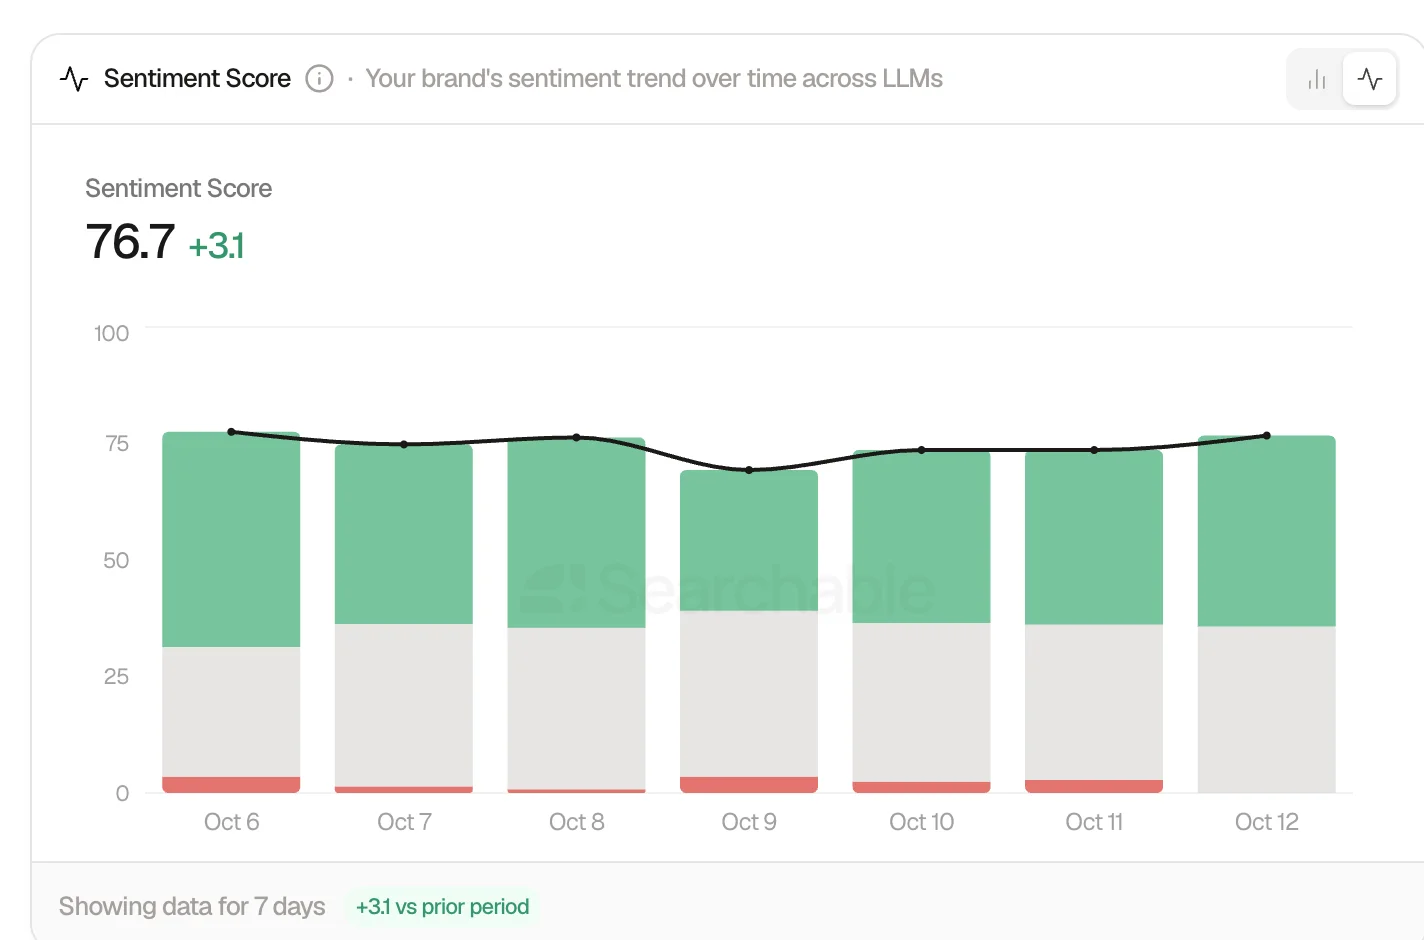Image resolution: width=1424 pixels, height=940 pixels.
Task: Click the trend line data point for Oct 10
Action: [922, 450]
